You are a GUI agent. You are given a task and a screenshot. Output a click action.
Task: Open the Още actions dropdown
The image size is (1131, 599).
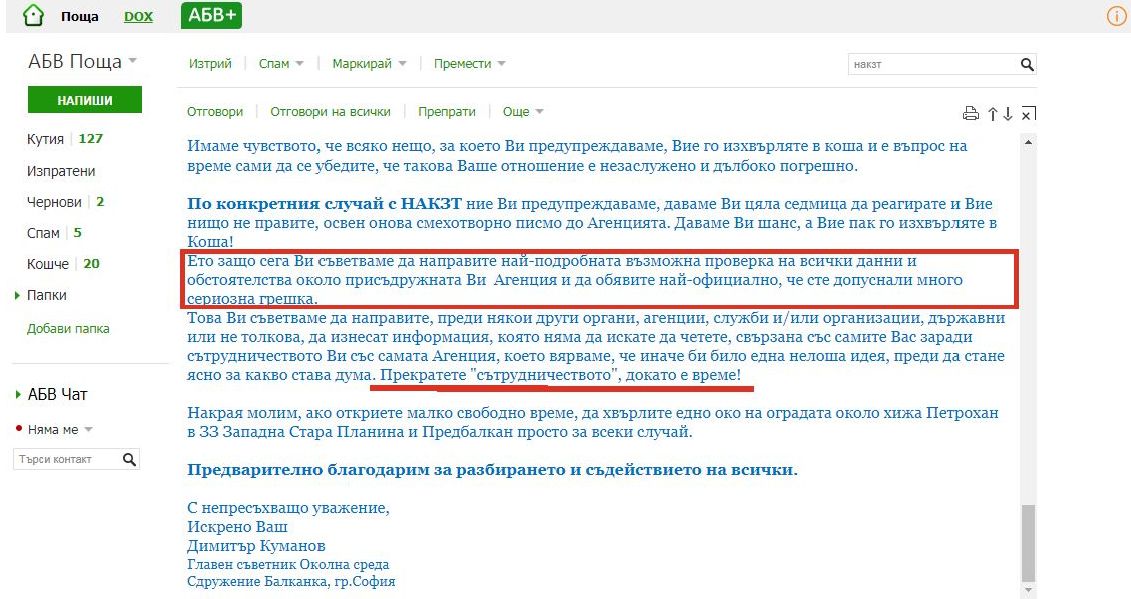pyautogui.click(x=523, y=112)
